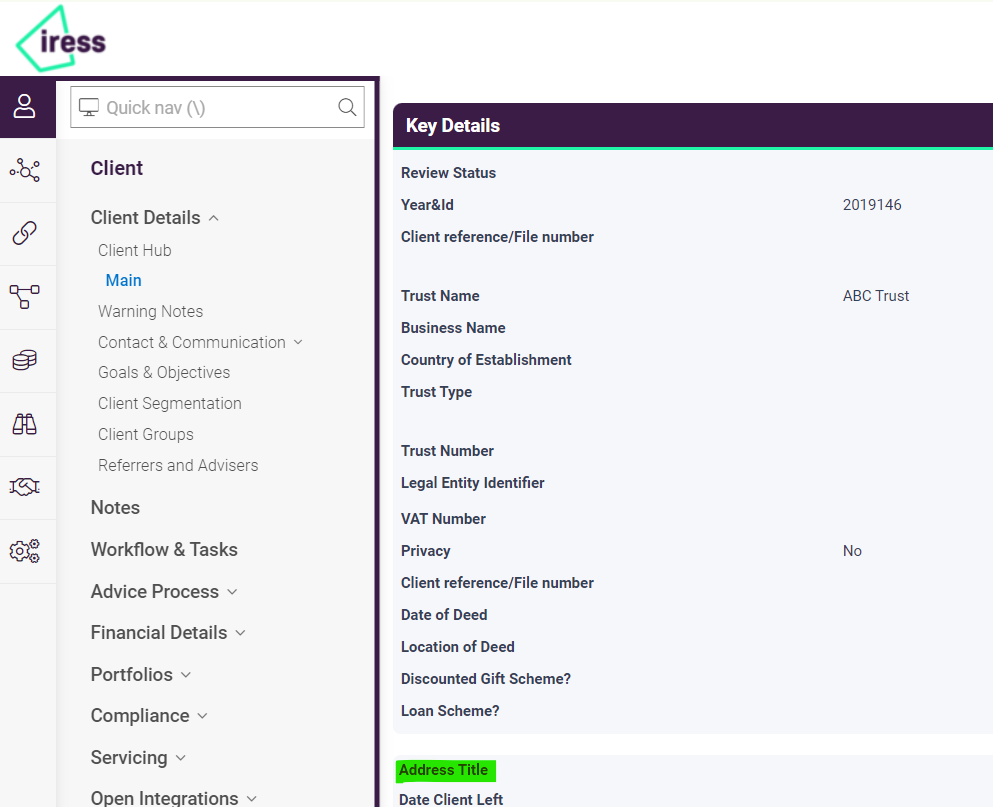This screenshot has width=993, height=807.
Task: Click the search magnifier in Quick nav
Action: click(346, 106)
